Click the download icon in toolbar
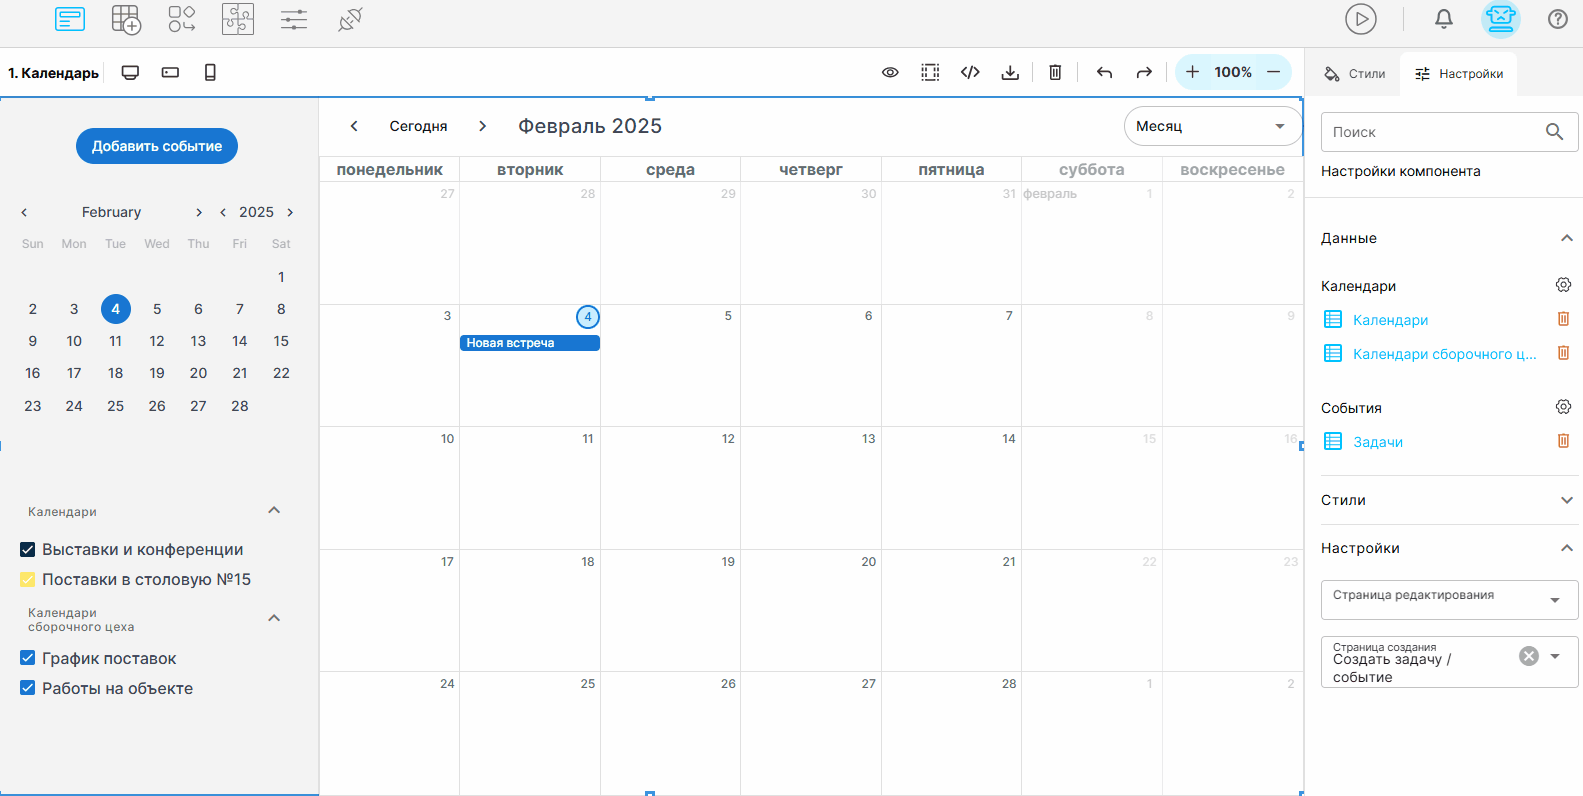This screenshot has height=796, width=1583. coord(1010,72)
